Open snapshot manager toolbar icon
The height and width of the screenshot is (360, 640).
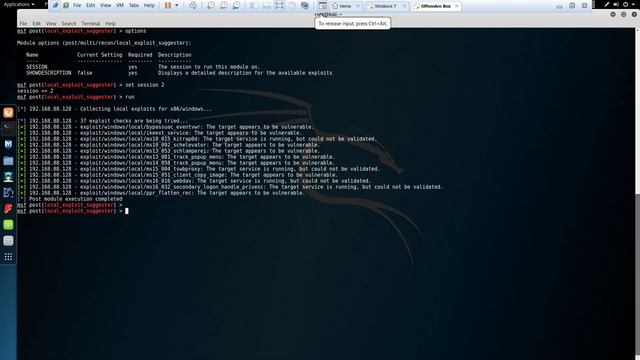pyautogui.click(x=236, y=5)
